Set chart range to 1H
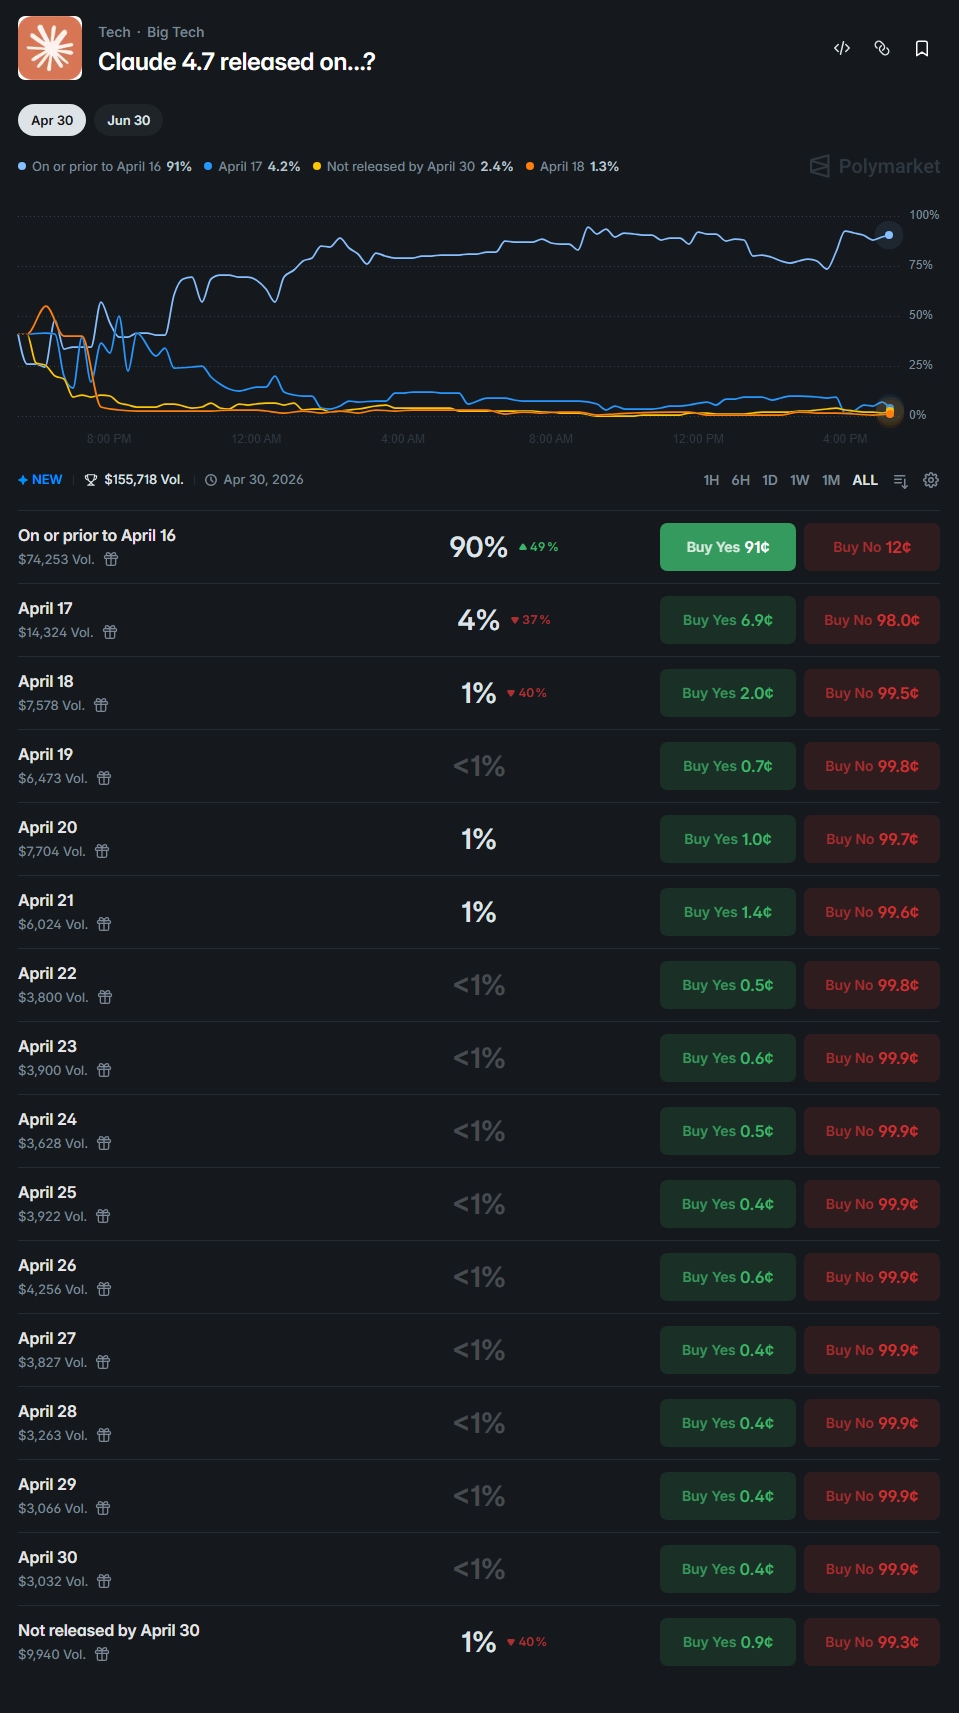The width and height of the screenshot is (959, 1713). pyautogui.click(x=711, y=480)
